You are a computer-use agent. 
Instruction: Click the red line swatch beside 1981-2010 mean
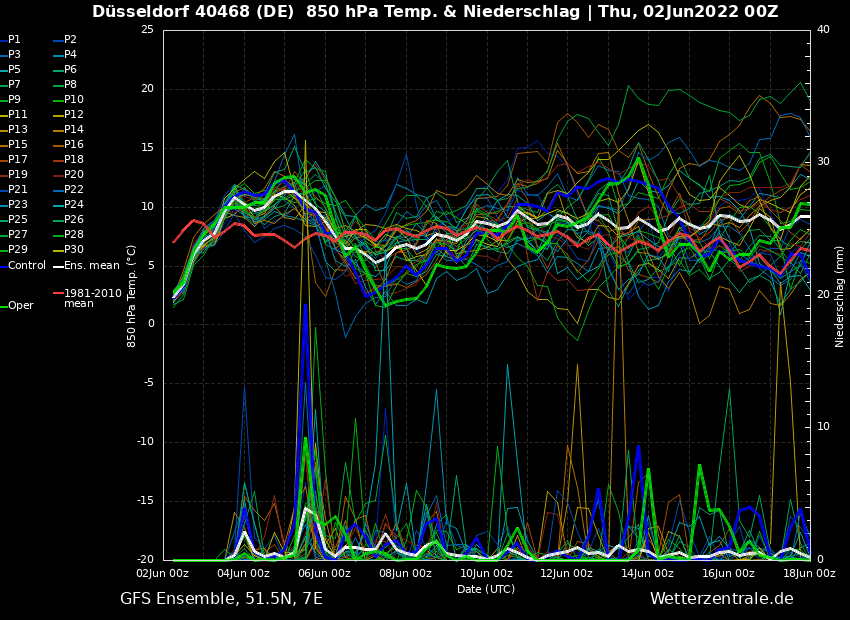click(x=58, y=294)
